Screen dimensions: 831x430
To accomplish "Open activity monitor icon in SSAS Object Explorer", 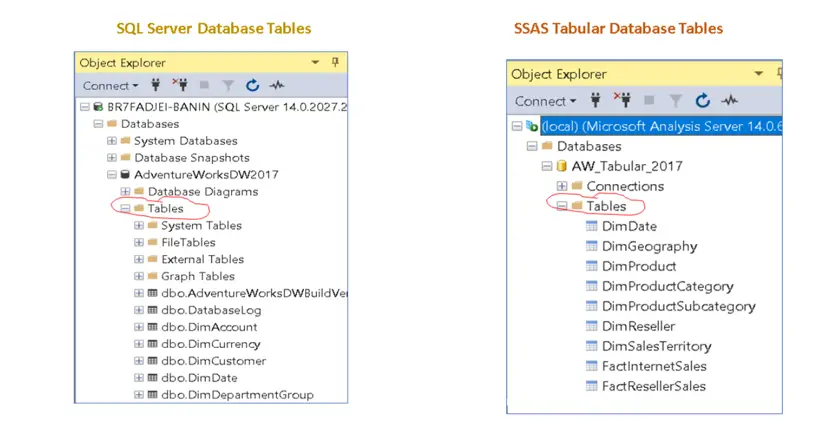I will 730,100.
